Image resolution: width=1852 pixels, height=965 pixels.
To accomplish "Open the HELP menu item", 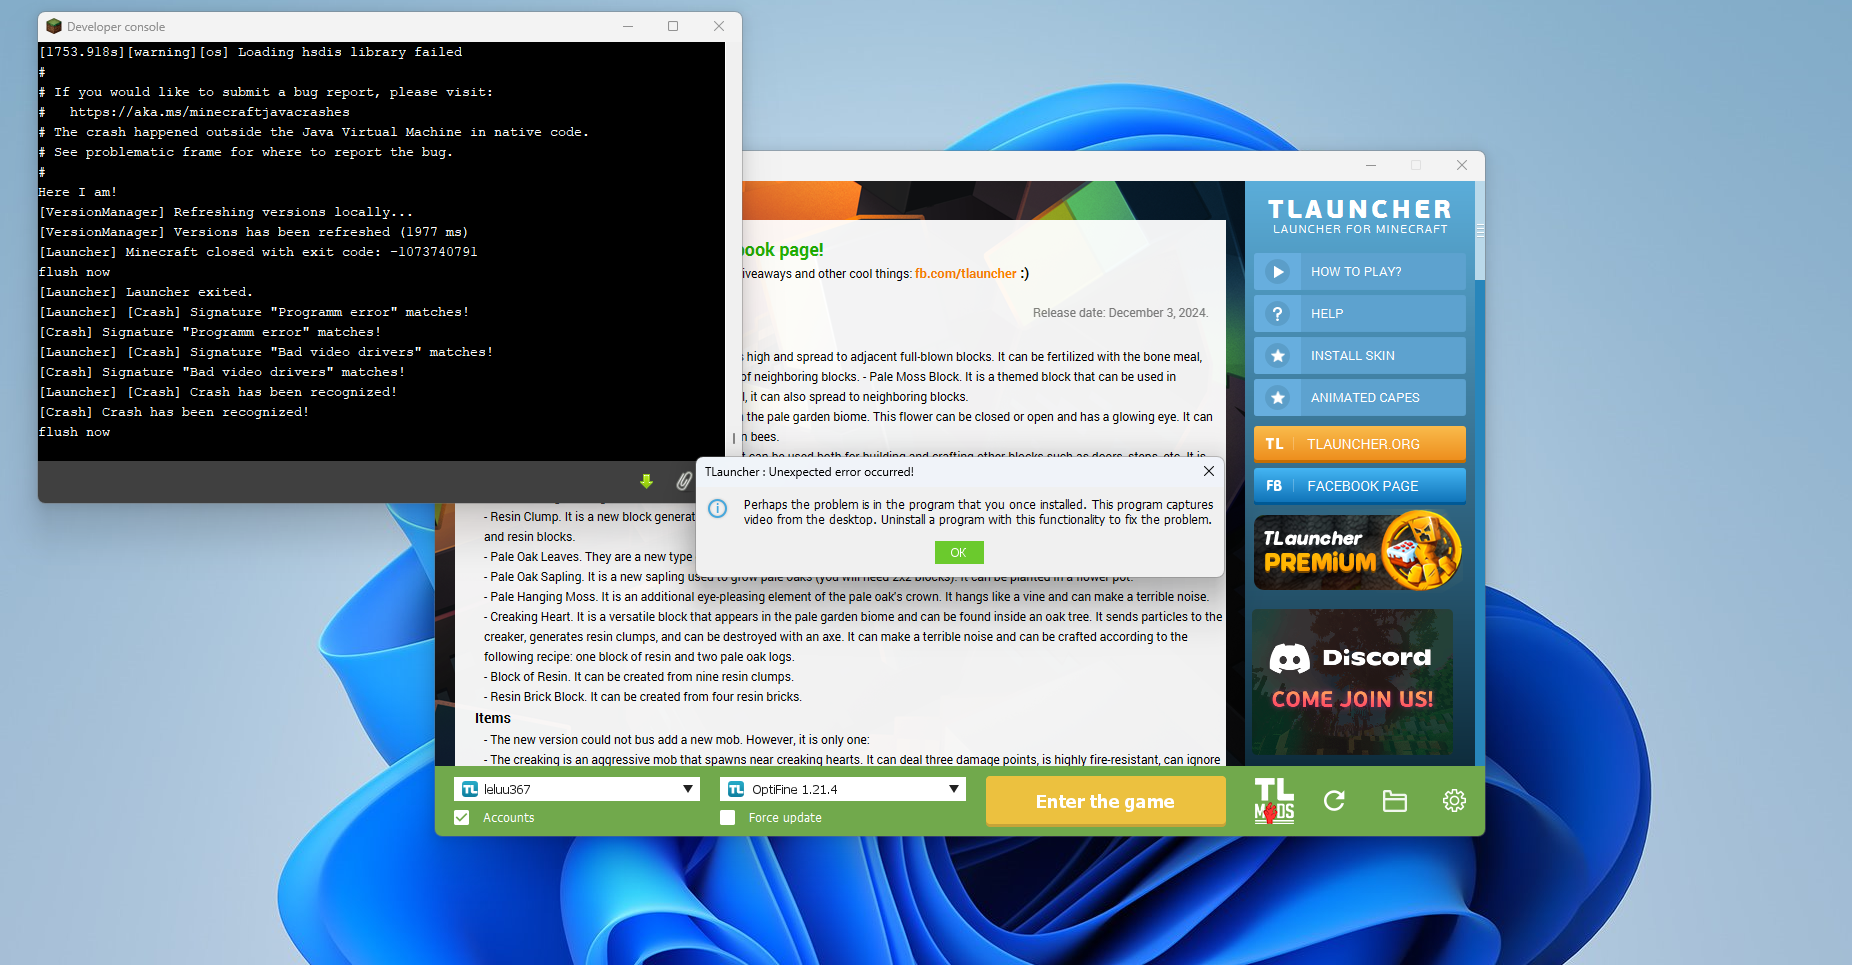I will pos(1360,314).
